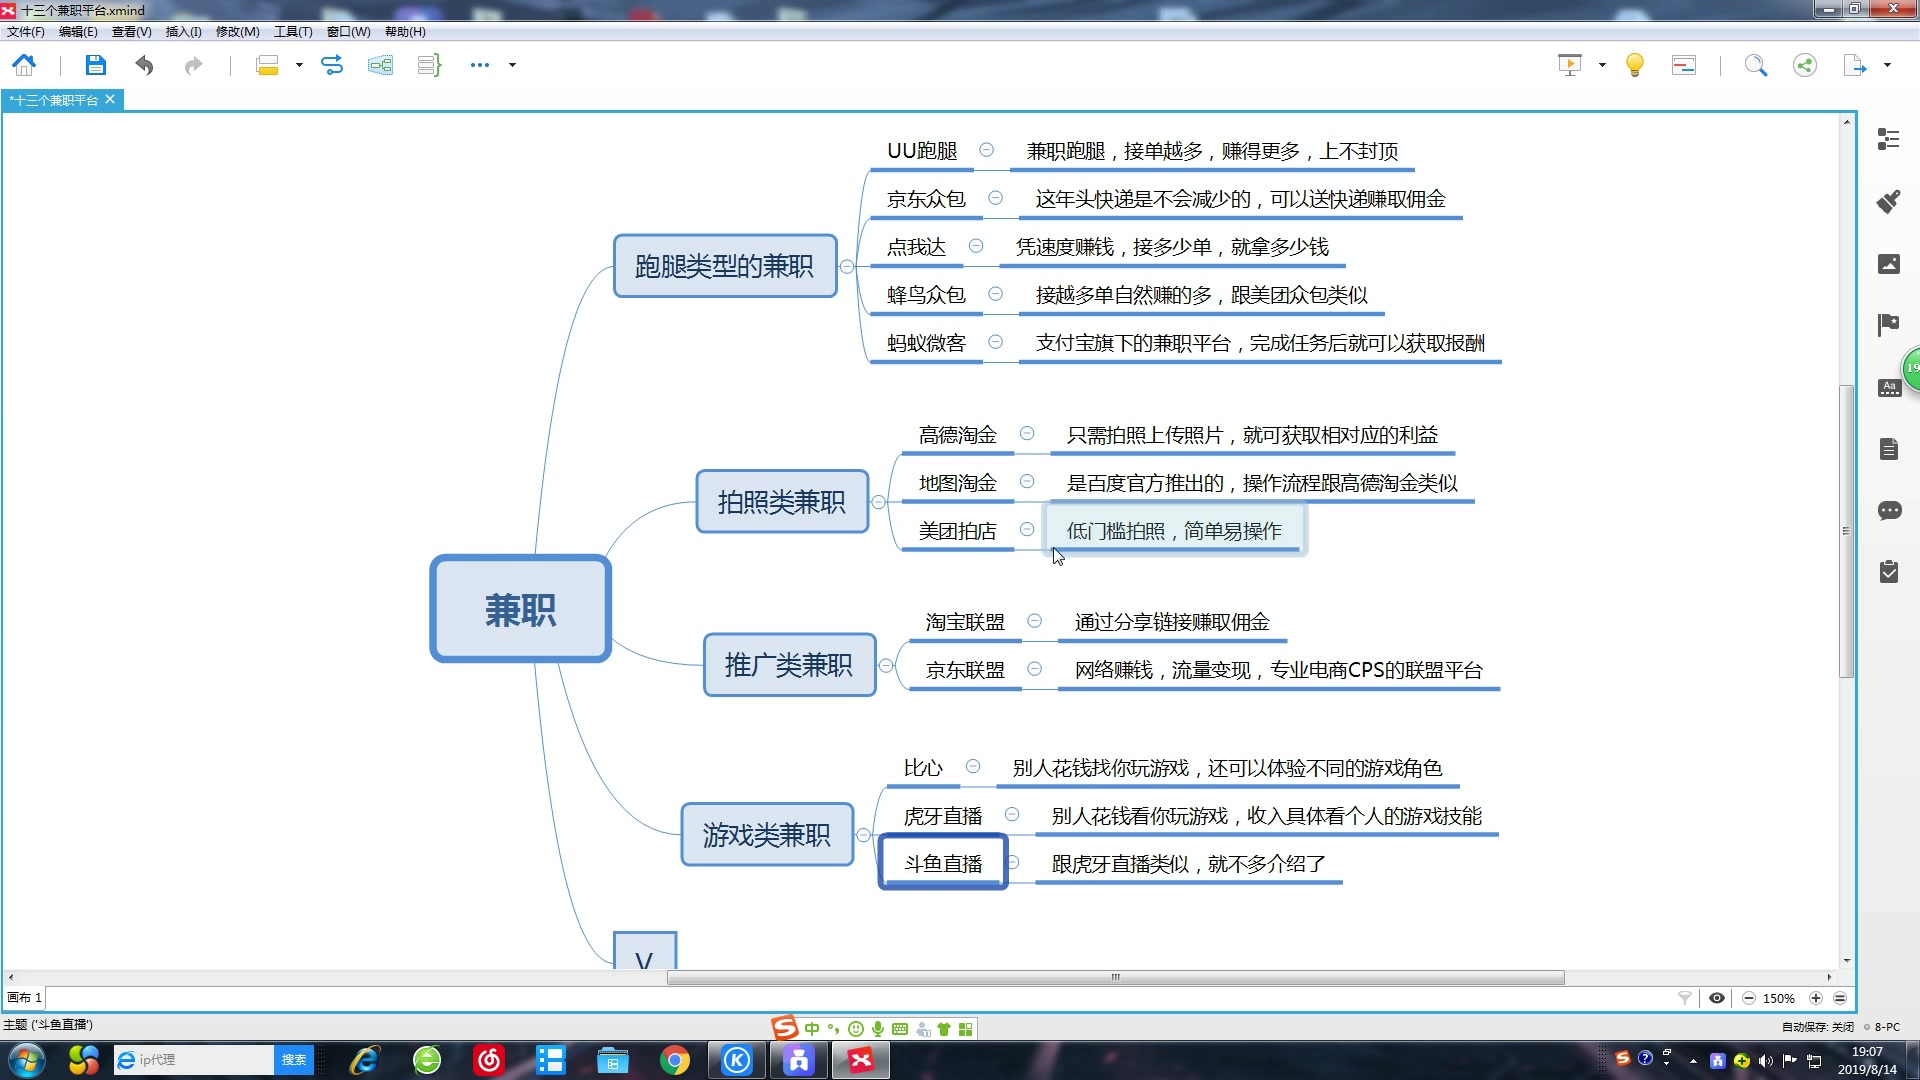Zoom out with the minus button

[x=1748, y=998]
